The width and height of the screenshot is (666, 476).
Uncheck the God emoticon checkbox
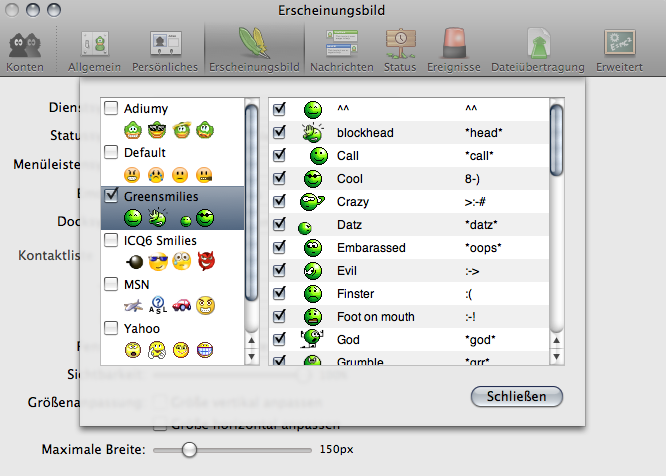(x=279, y=339)
